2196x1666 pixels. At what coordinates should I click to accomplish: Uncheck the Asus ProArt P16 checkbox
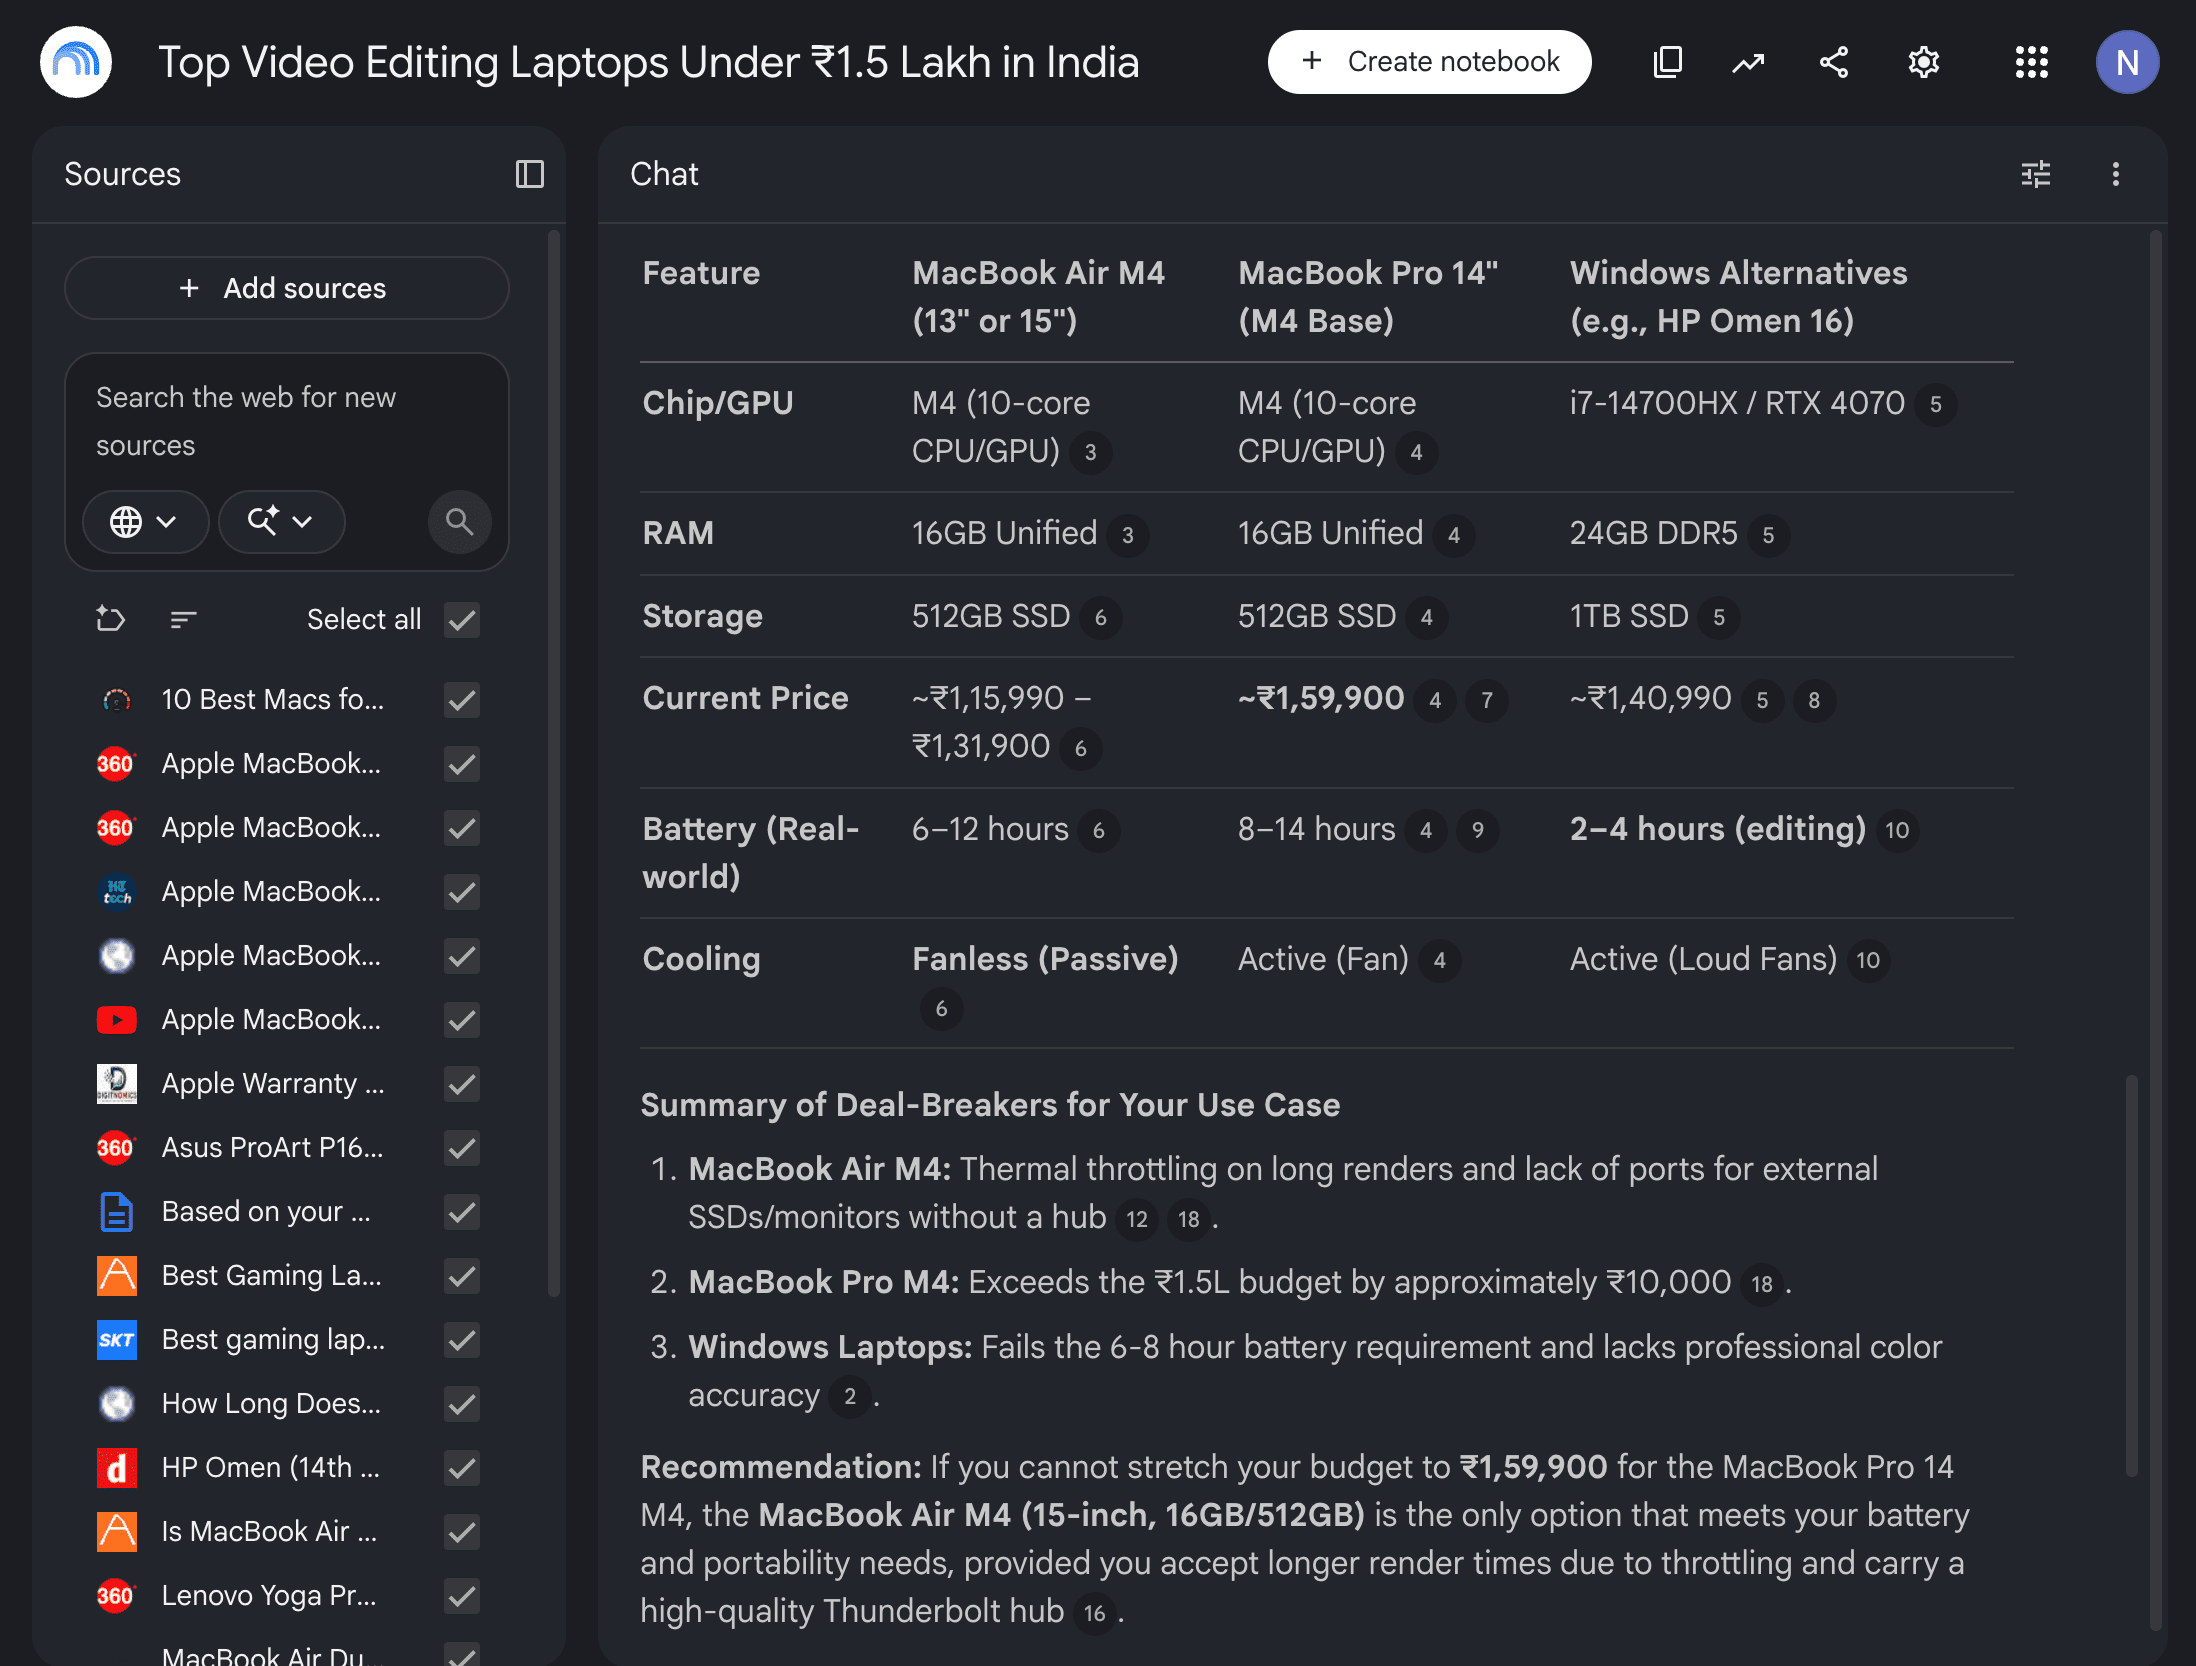click(x=462, y=1148)
